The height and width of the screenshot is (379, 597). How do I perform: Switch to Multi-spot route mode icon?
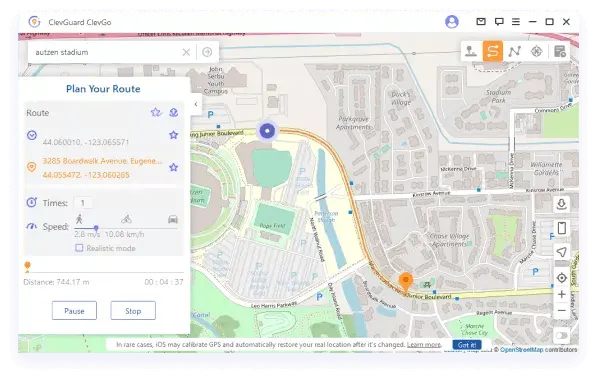click(514, 51)
